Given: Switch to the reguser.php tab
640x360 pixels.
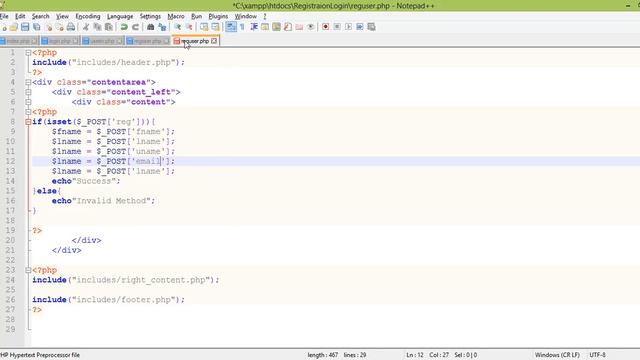Looking at the screenshot, I should click(x=195, y=41).
